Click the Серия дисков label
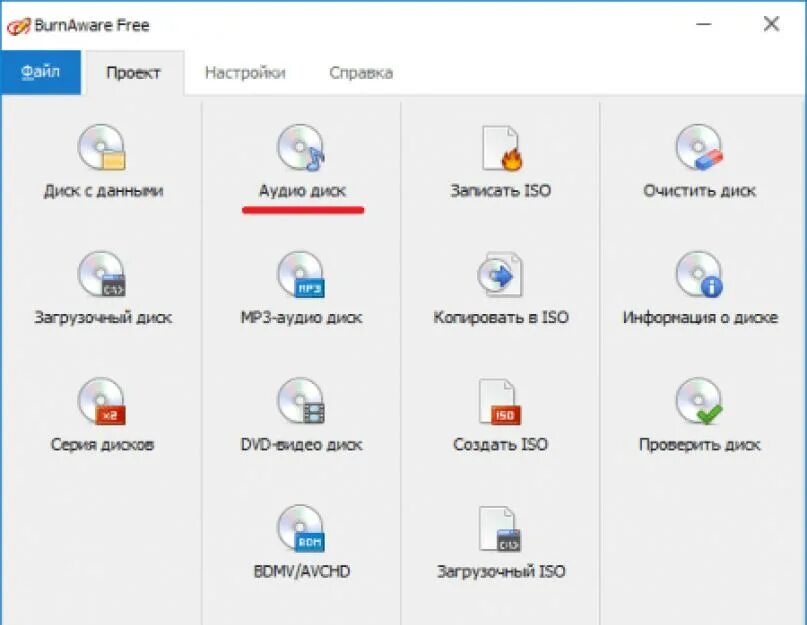The width and height of the screenshot is (807, 625). point(102,445)
